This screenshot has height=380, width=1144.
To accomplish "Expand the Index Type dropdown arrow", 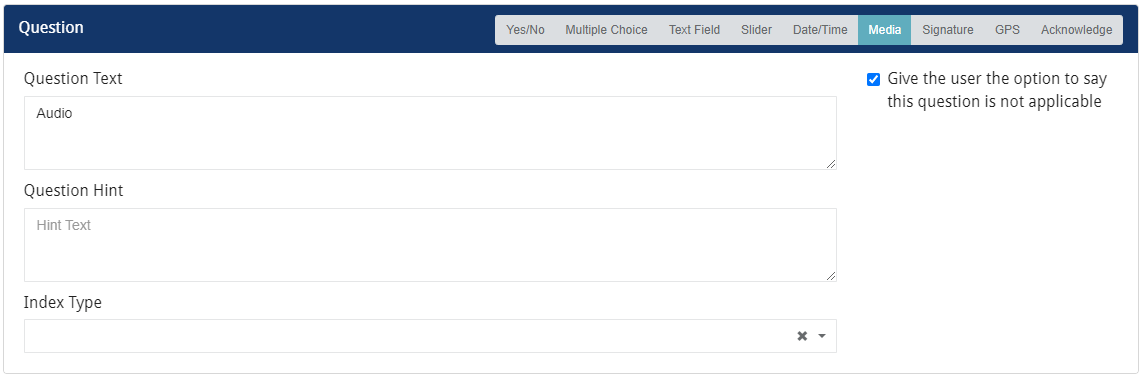I will [x=822, y=336].
